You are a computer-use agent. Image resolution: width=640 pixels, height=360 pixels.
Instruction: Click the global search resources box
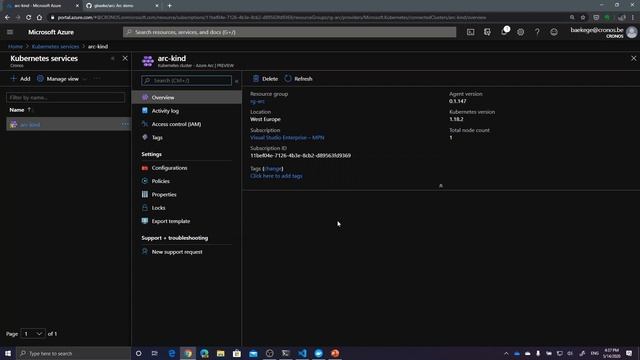coord(289,32)
